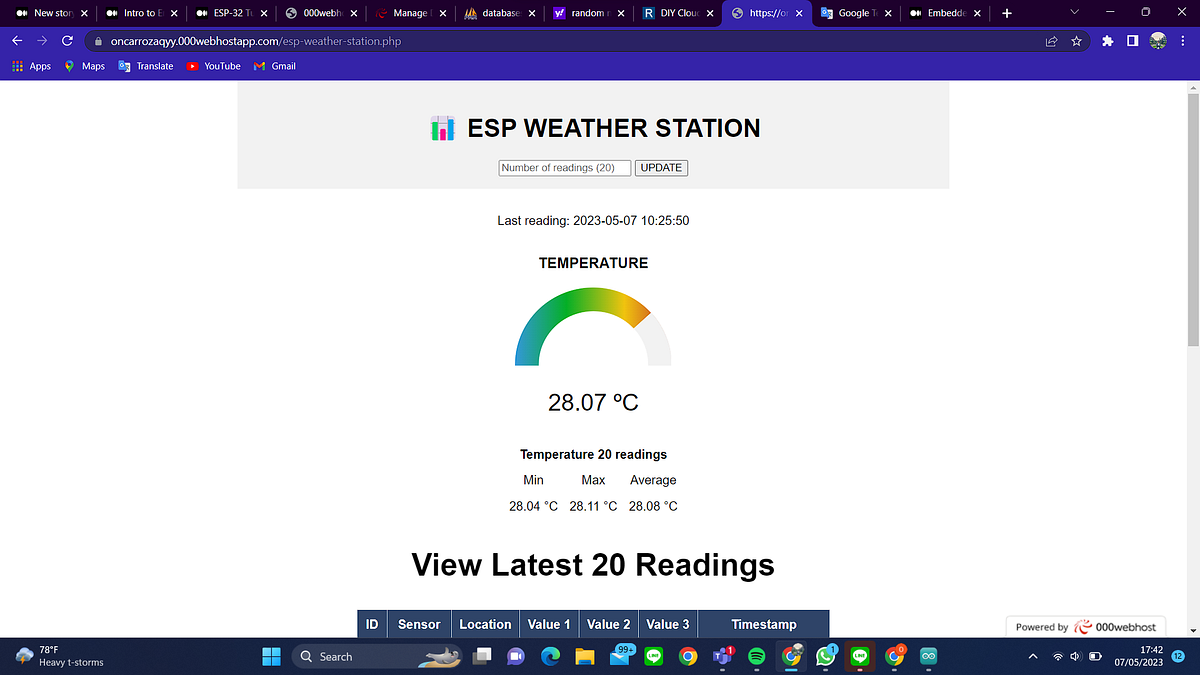Reload the page with the refresh icon
The width and height of the screenshot is (1200, 675).
[x=66, y=41]
